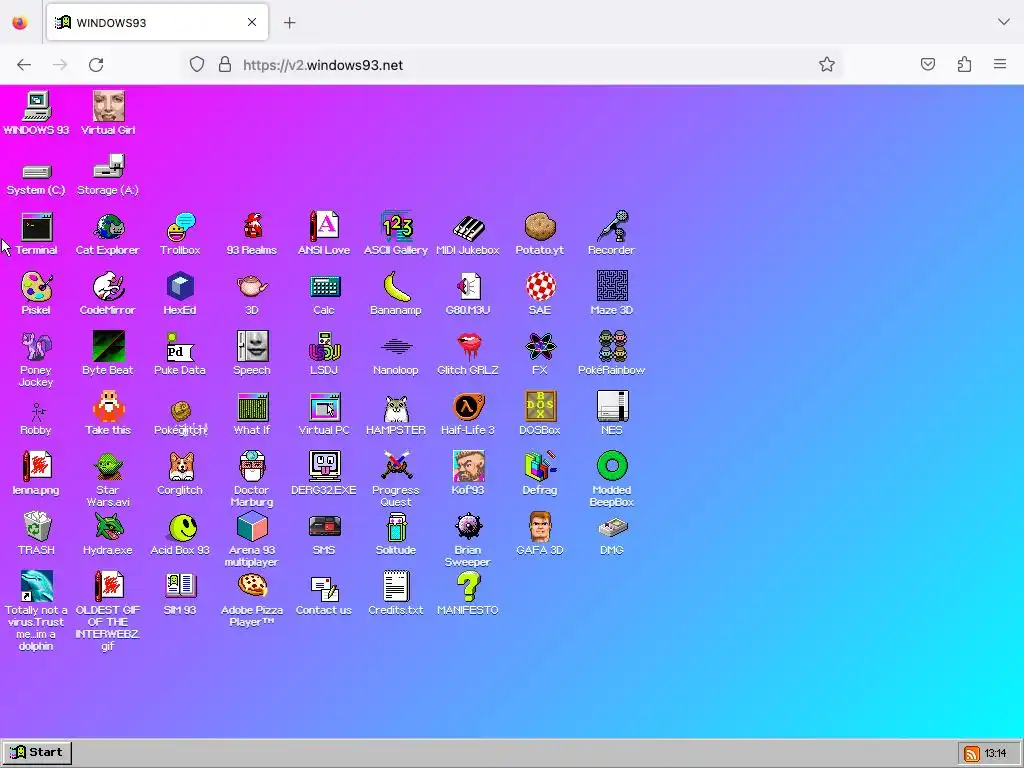This screenshot has height=768, width=1024.
Task: Select the Puke Data icon
Action: 180,348
